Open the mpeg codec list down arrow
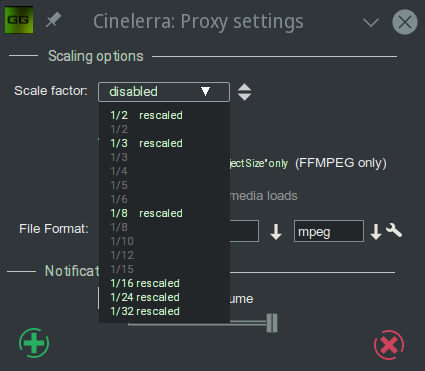The height and width of the screenshot is (371, 425). tap(376, 232)
